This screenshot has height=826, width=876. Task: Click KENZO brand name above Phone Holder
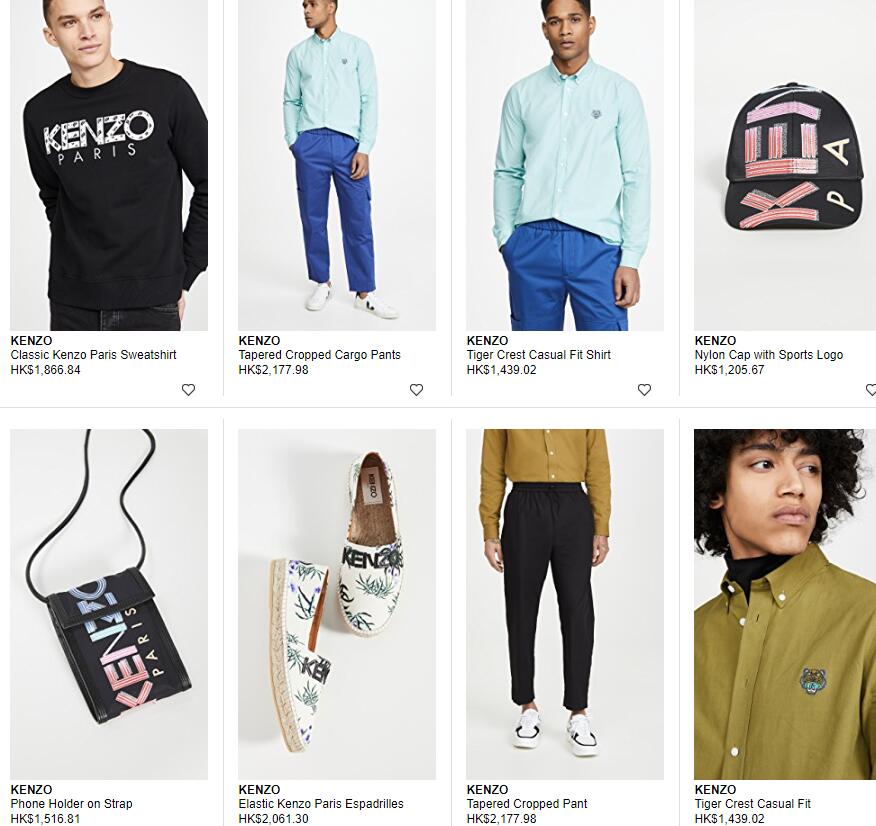(31, 790)
